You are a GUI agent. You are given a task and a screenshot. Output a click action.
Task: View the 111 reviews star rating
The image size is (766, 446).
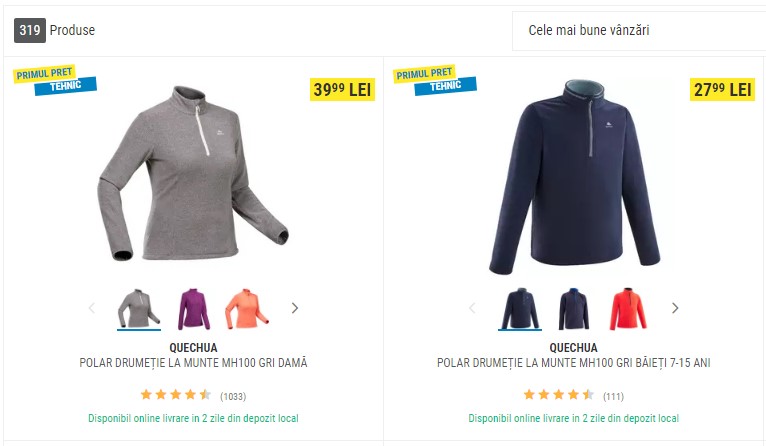[x=559, y=395]
